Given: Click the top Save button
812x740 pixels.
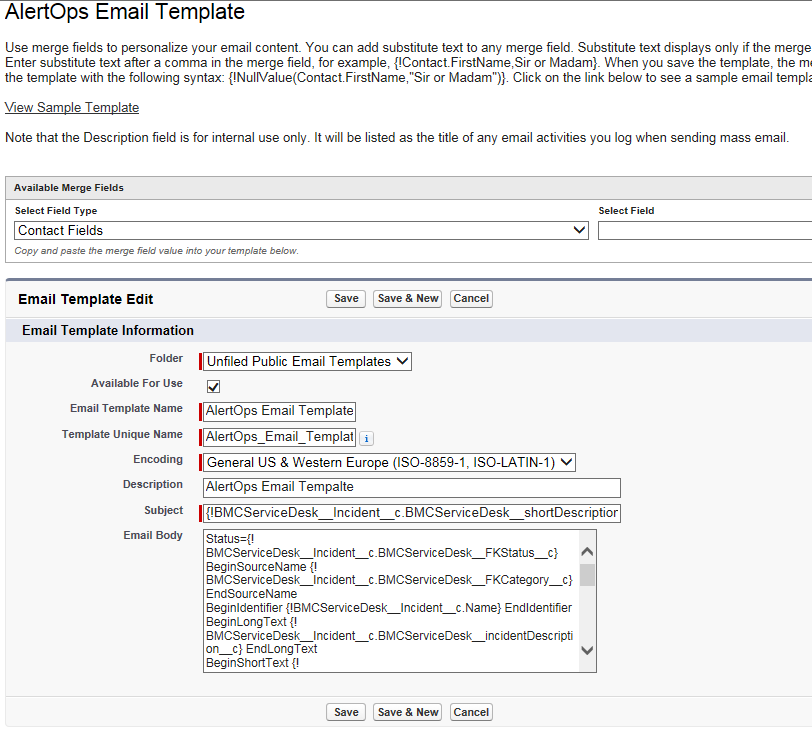Looking at the screenshot, I should (345, 298).
